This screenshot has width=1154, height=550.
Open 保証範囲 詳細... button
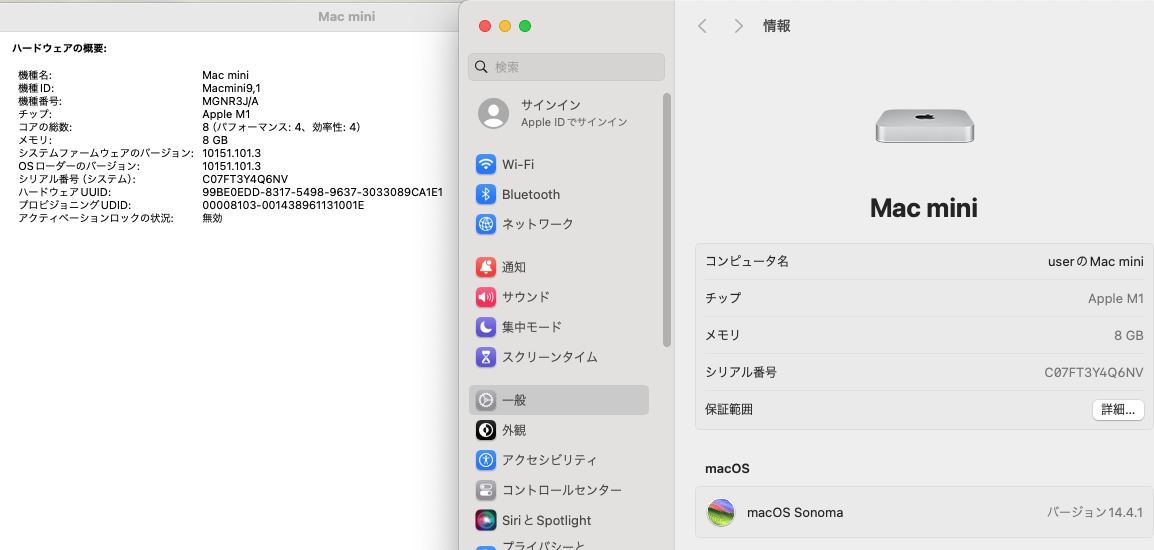click(1118, 410)
